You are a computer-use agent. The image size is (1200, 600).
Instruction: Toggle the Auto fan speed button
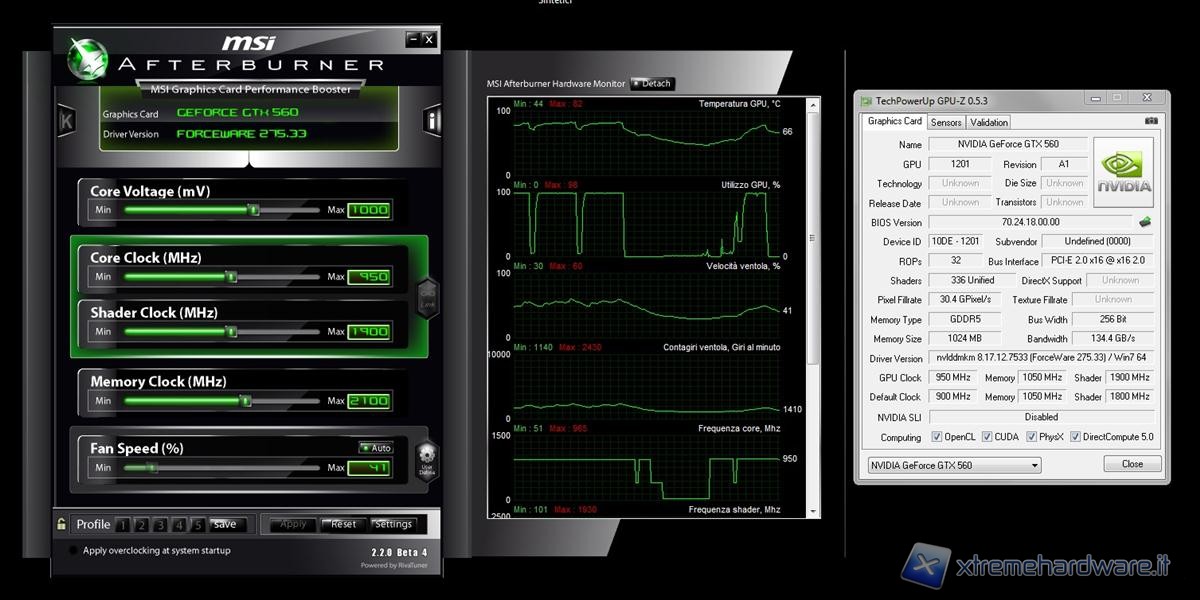click(x=376, y=448)
